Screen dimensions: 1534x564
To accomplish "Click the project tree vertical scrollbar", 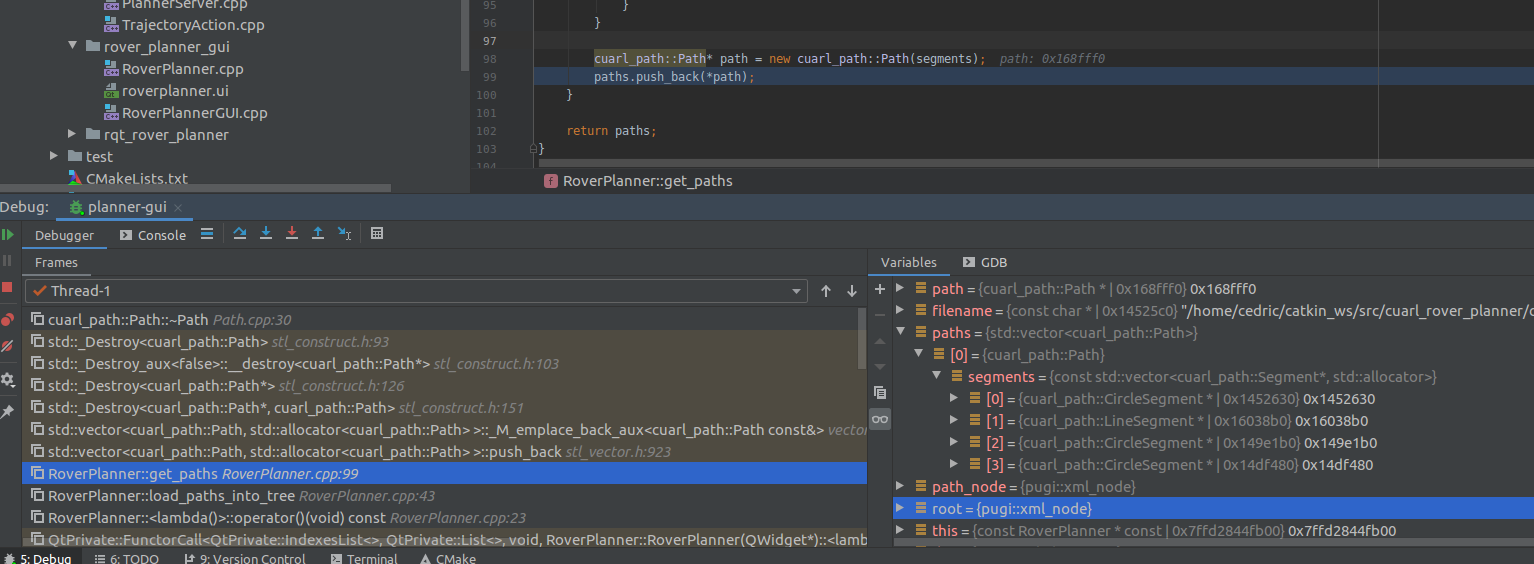I will pos(465,35).
